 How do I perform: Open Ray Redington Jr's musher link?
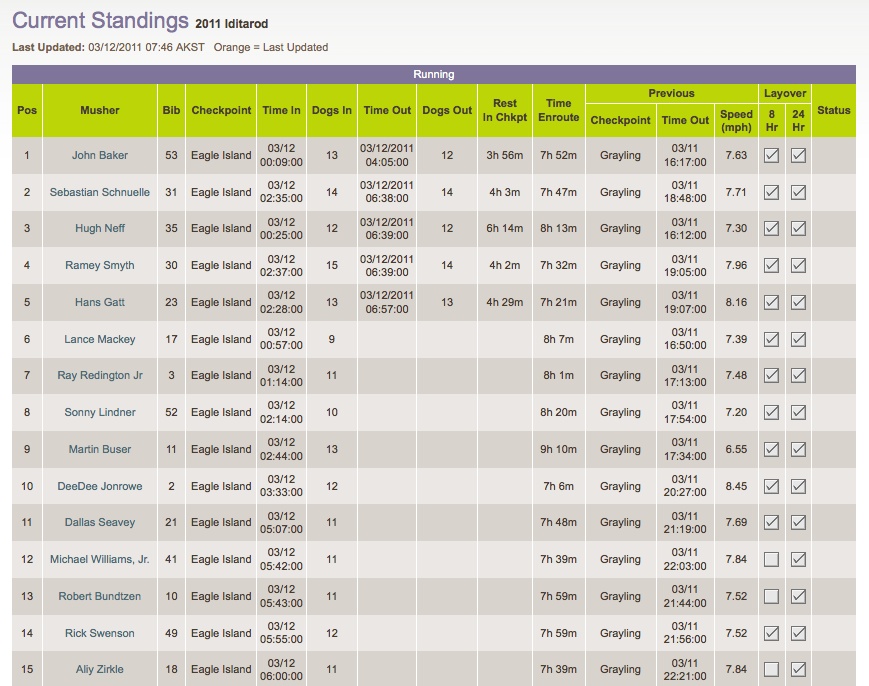tap(100, 375)
